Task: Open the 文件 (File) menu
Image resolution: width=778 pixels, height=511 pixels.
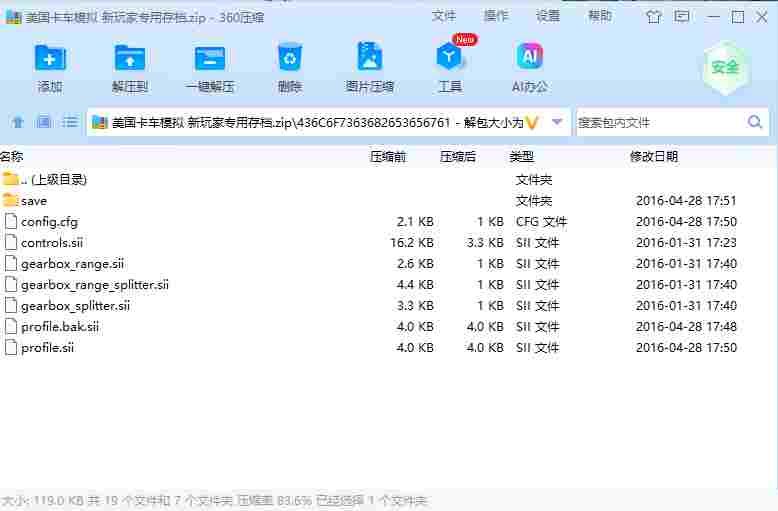Action: 444,16
